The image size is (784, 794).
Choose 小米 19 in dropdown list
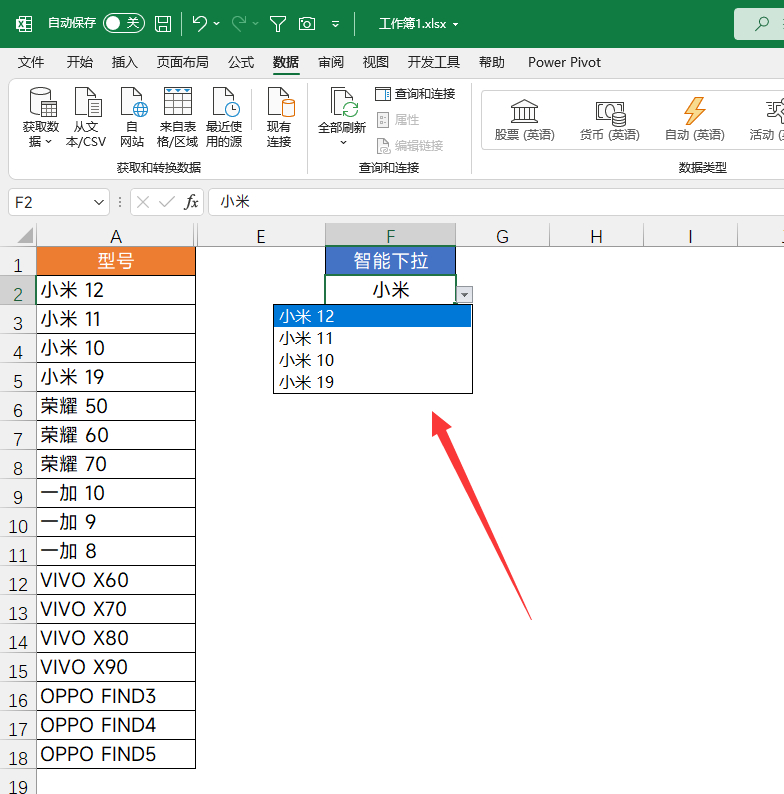pos(372,382)
